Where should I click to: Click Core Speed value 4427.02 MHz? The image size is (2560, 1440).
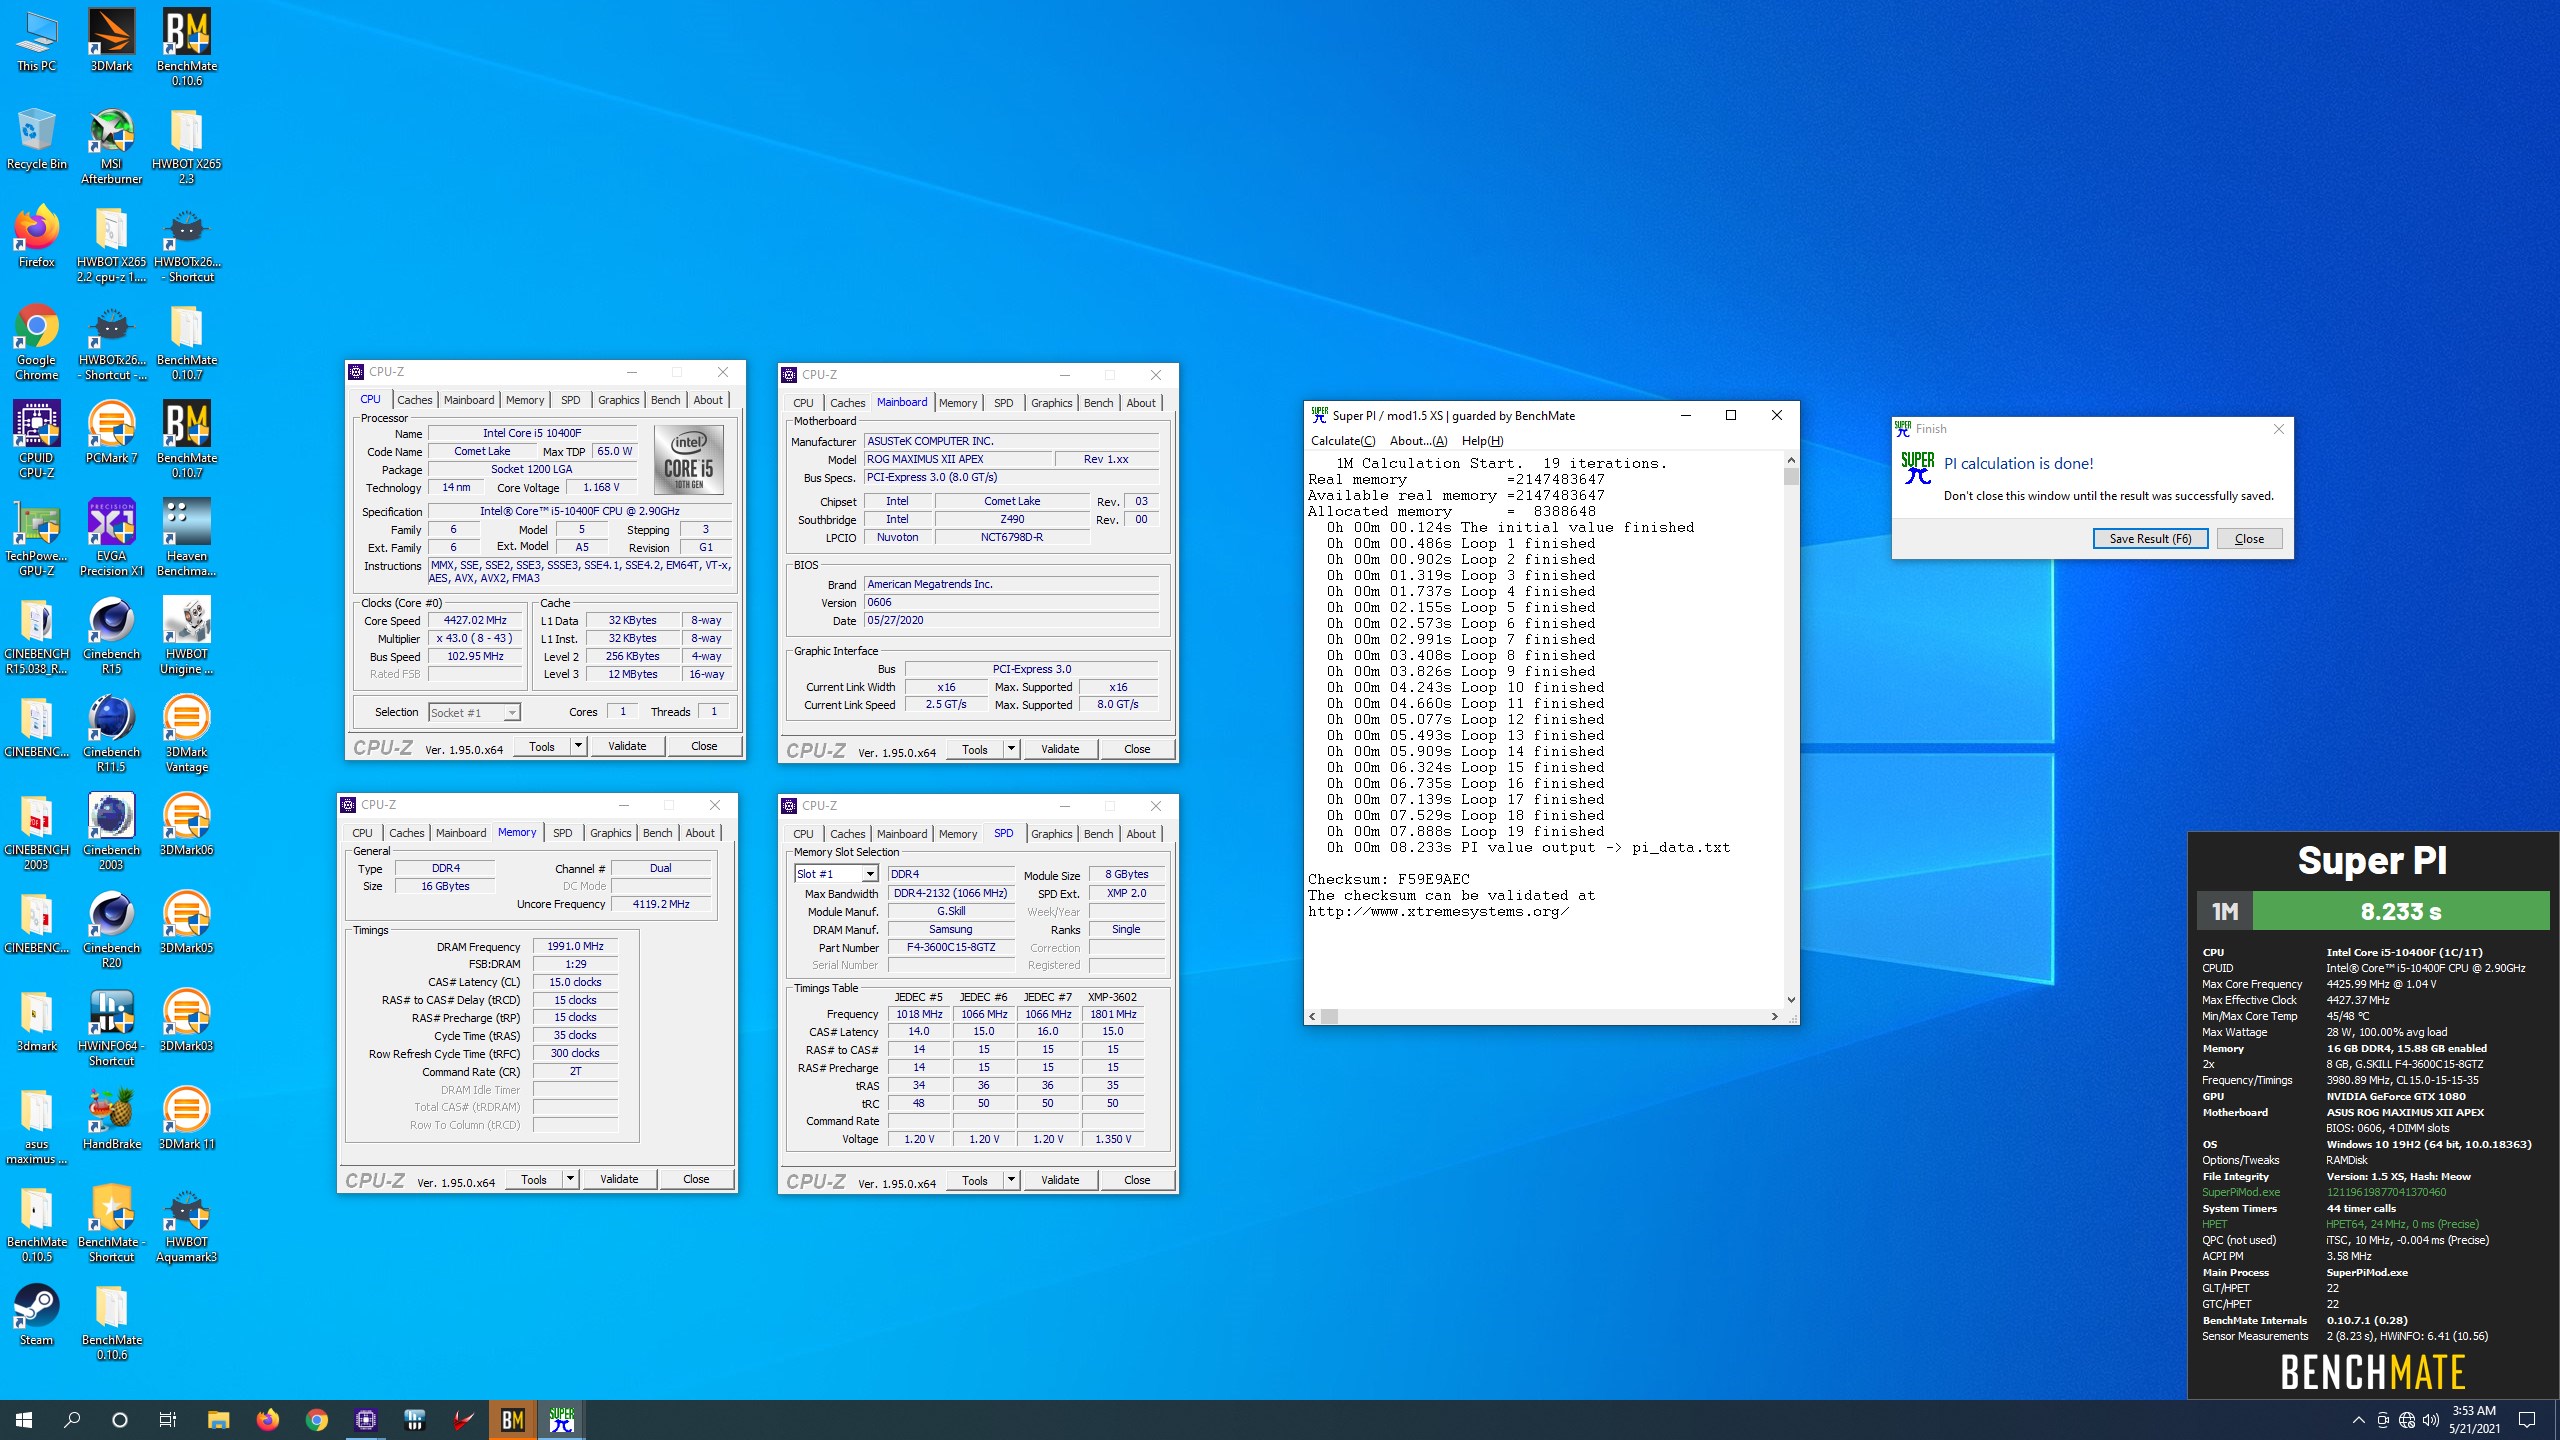[x=475, y=621]
